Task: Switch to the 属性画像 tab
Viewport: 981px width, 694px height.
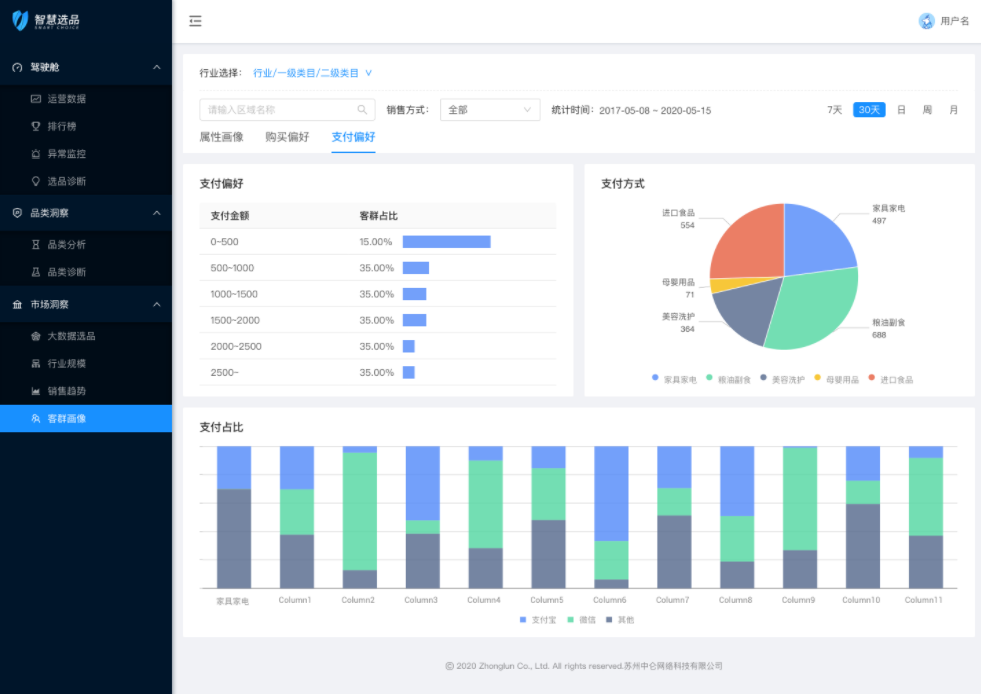Action: tap(221, 137)
